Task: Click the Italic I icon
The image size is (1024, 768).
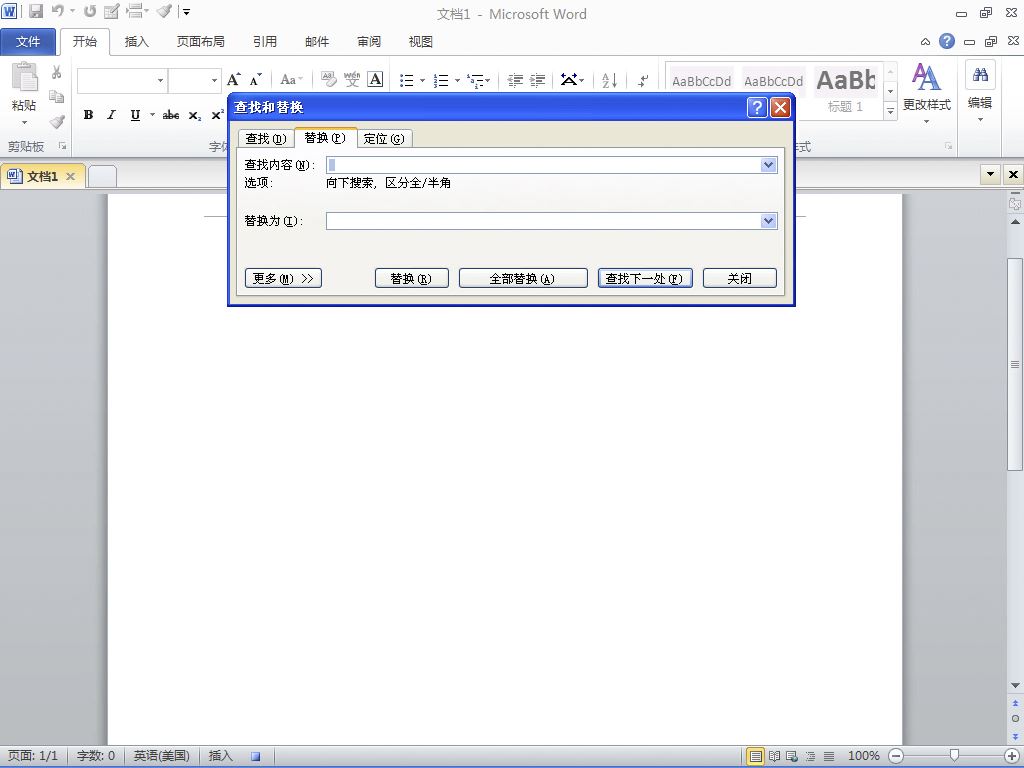Action: (x=111, y=115)
